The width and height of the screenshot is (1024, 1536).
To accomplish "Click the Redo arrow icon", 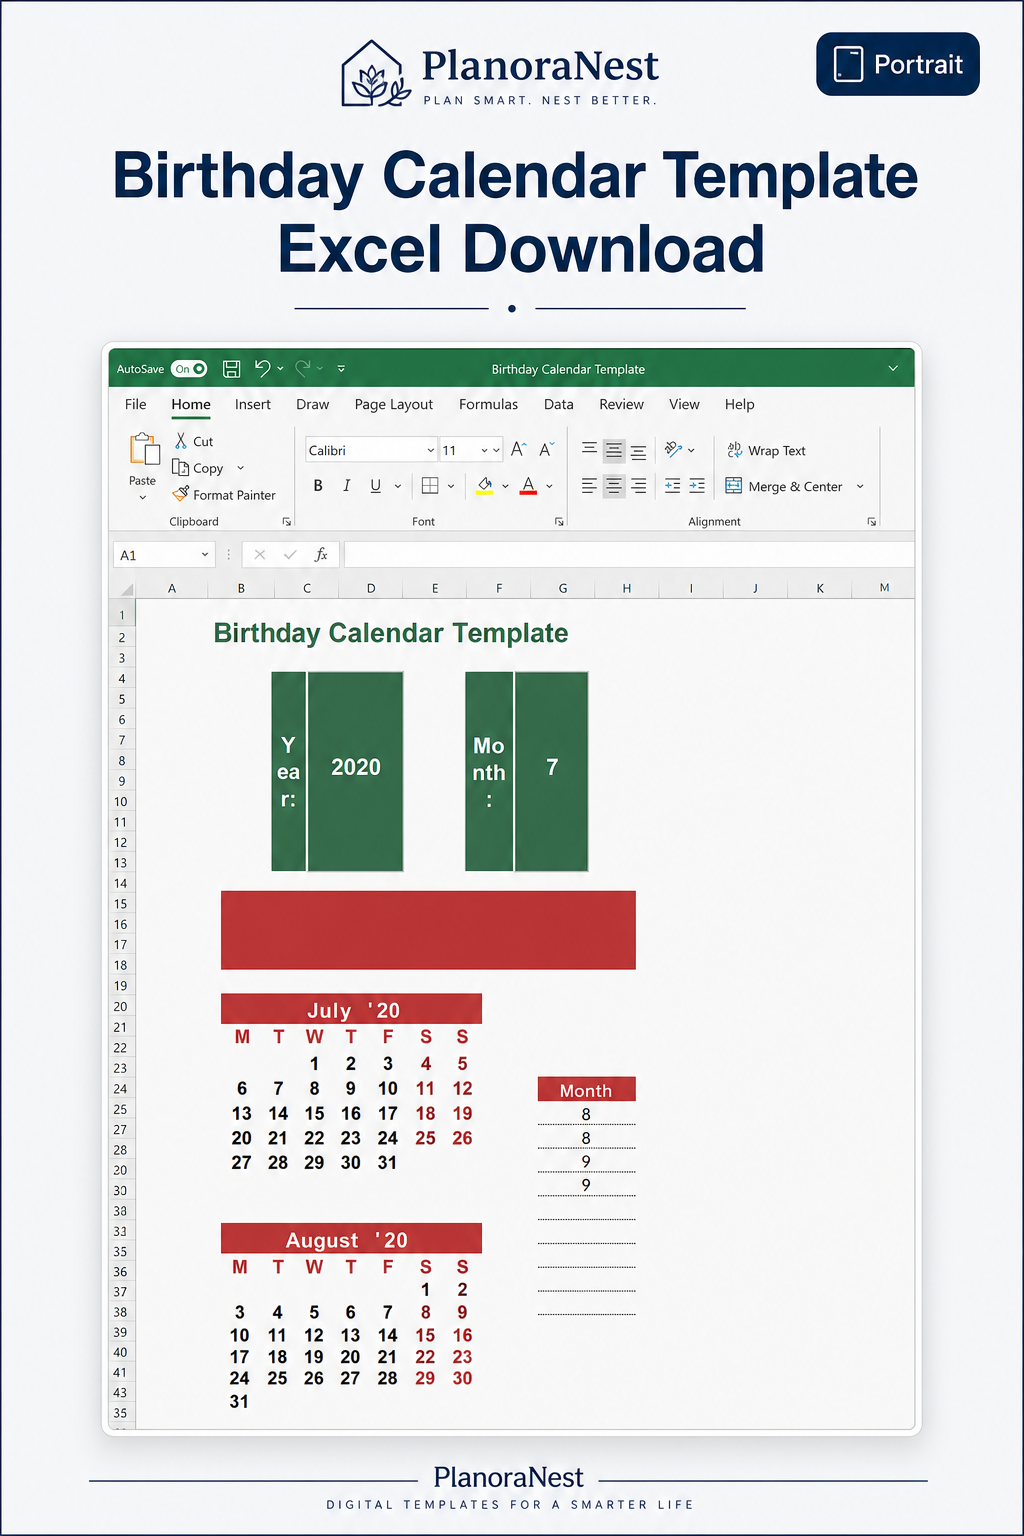I will tap(303, 368).
